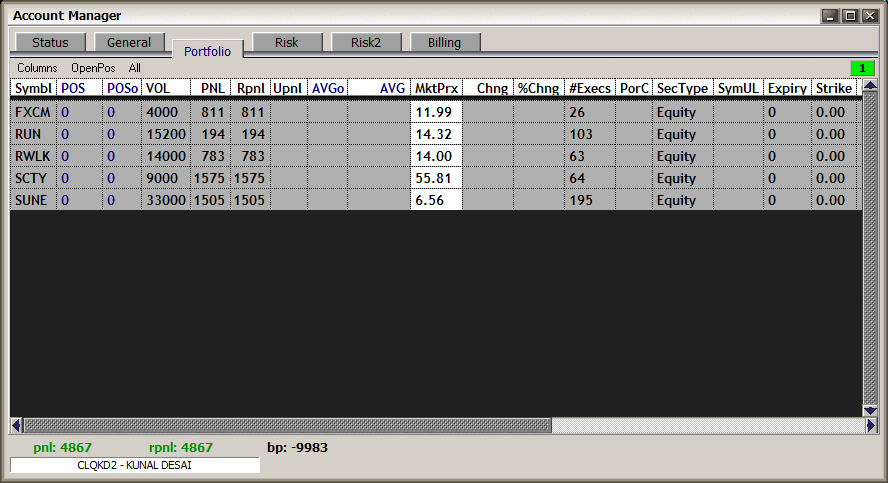The height and width of the screenshot is (483, 888).
Task: Click the SymUL column header
Action: (738, 88)
